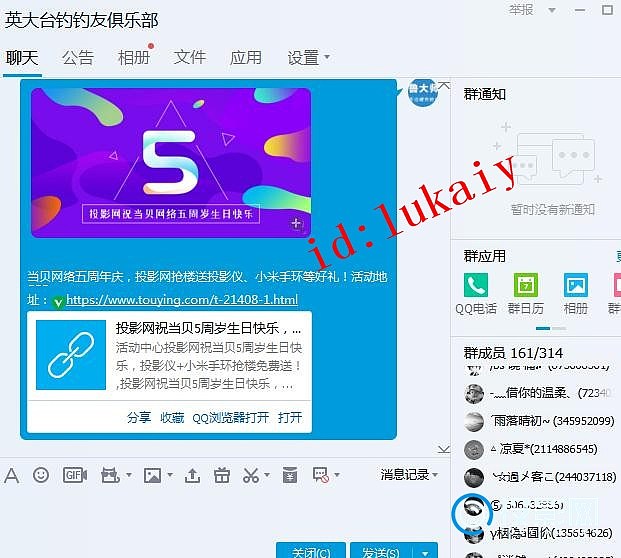Open the font style A tool
621x558 pixels.
[11, 475]
